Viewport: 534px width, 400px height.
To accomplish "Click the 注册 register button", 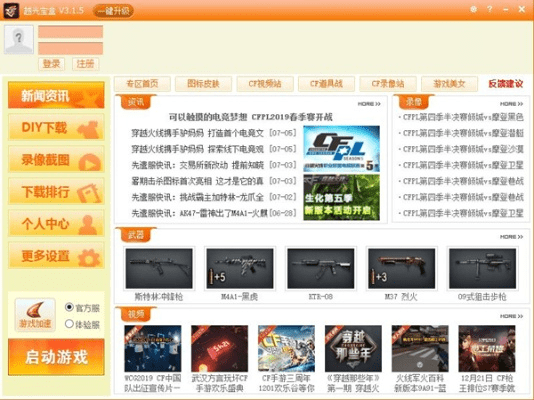I will [85, 64].
